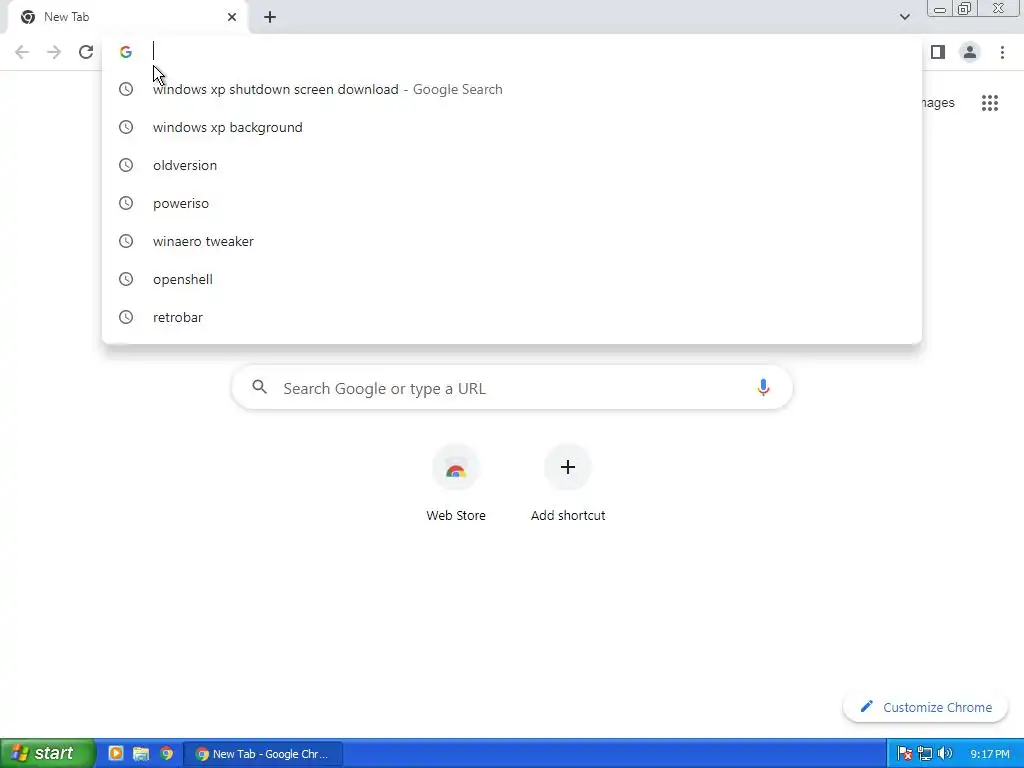Click the 9:17 PM taskbar clock

point(990,754)
